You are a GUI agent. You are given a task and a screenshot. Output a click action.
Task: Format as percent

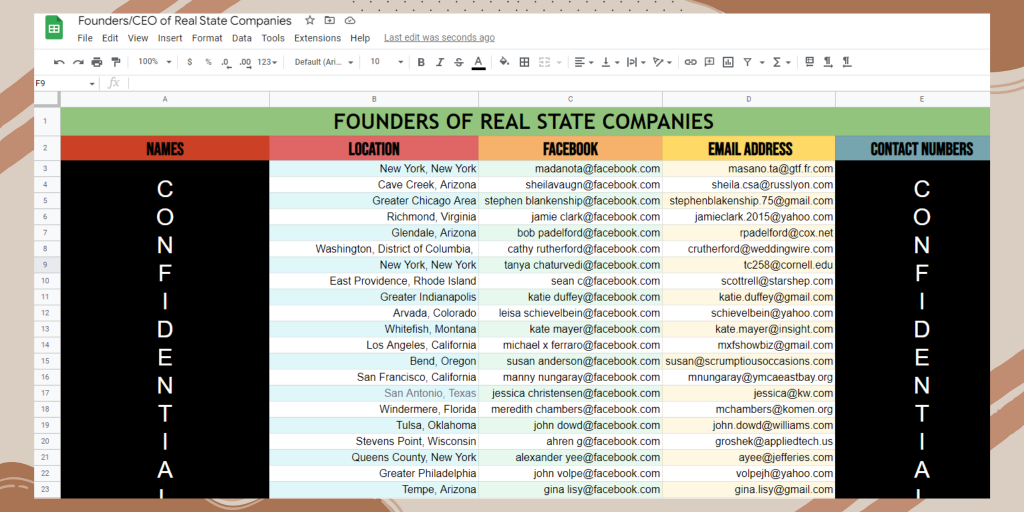click(208, 62)
